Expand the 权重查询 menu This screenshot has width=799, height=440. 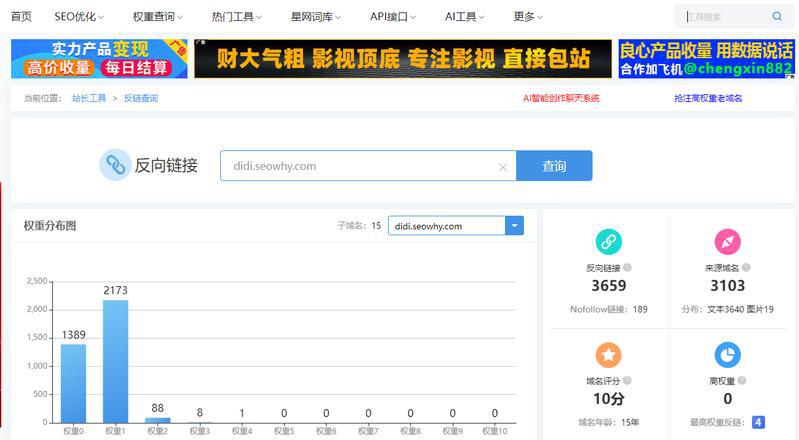point(157,17)
